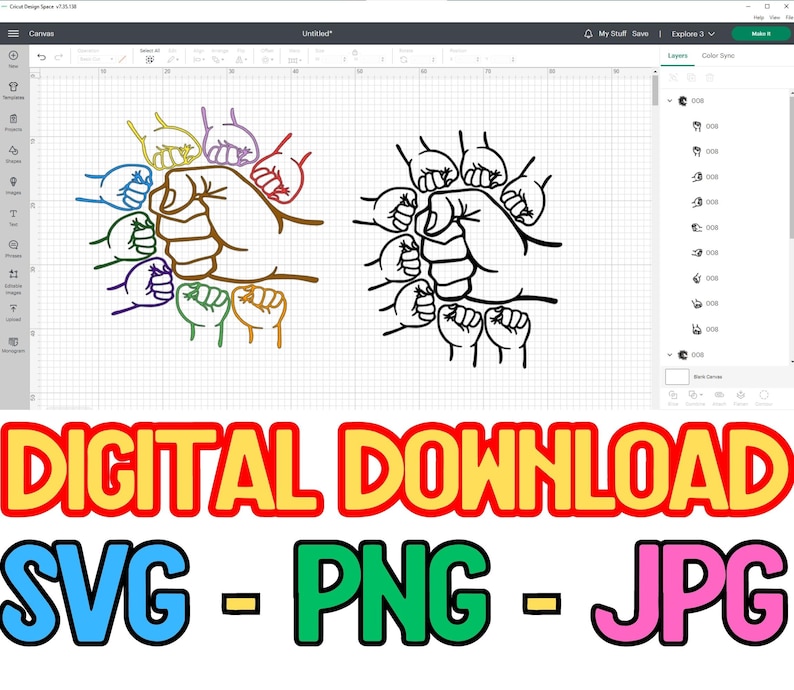The image size is (794, 690).
Task: Open My Stuff
Action: 612,33
